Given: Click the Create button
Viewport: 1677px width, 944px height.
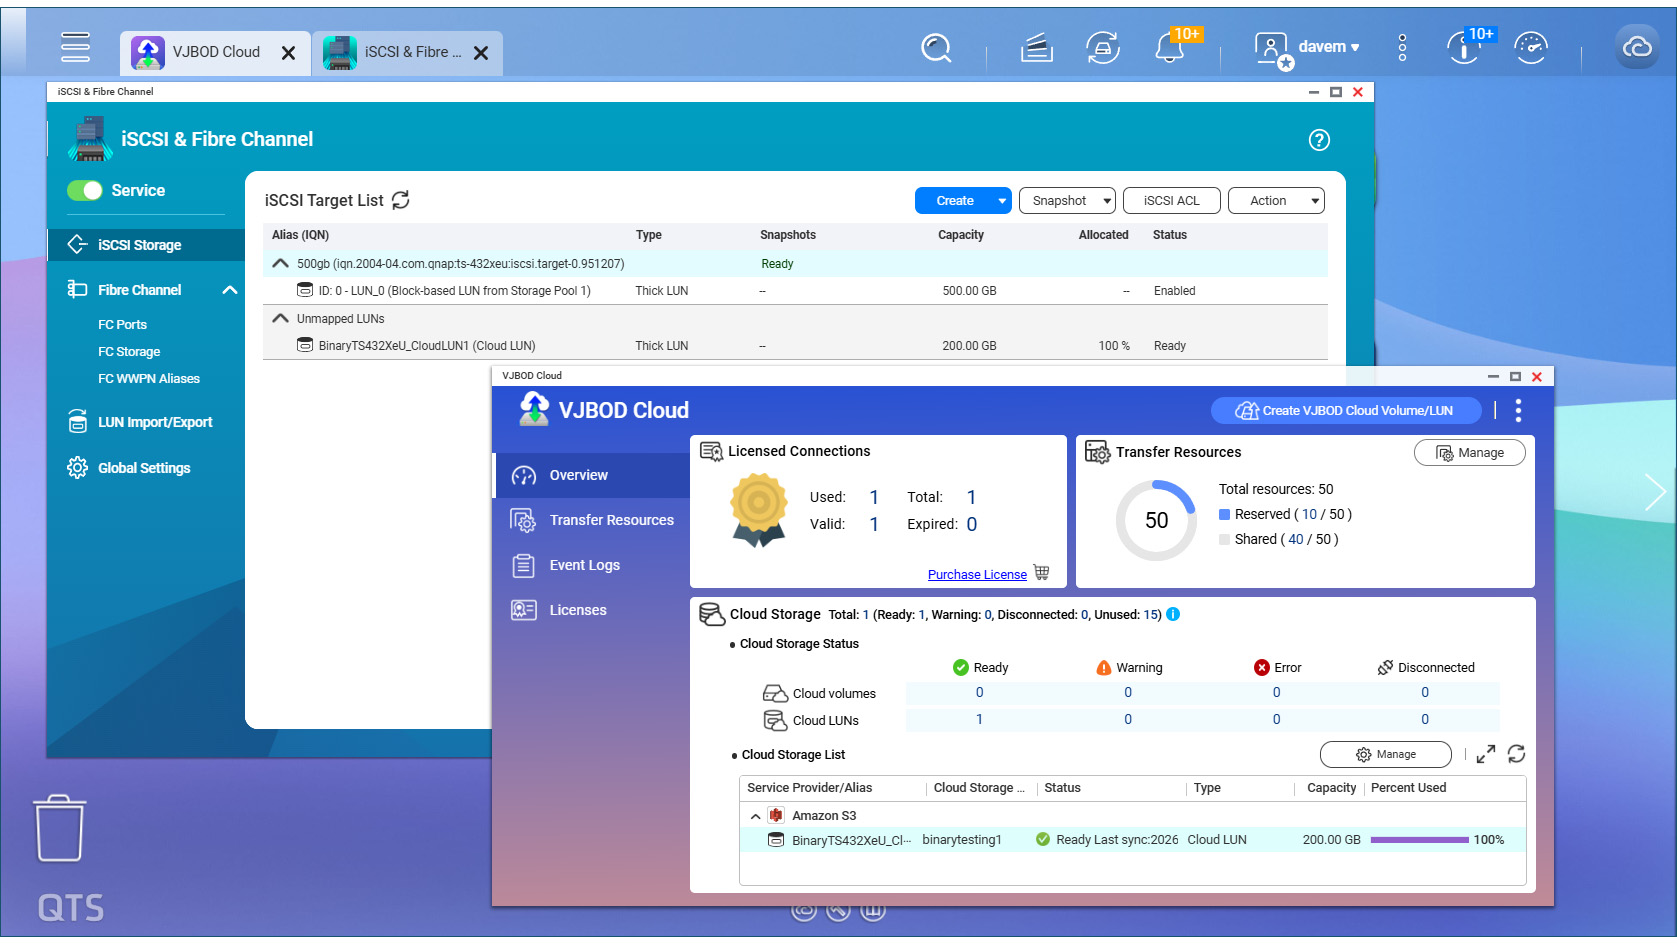Looking at the screenshot, I should [x=954, y=201].
